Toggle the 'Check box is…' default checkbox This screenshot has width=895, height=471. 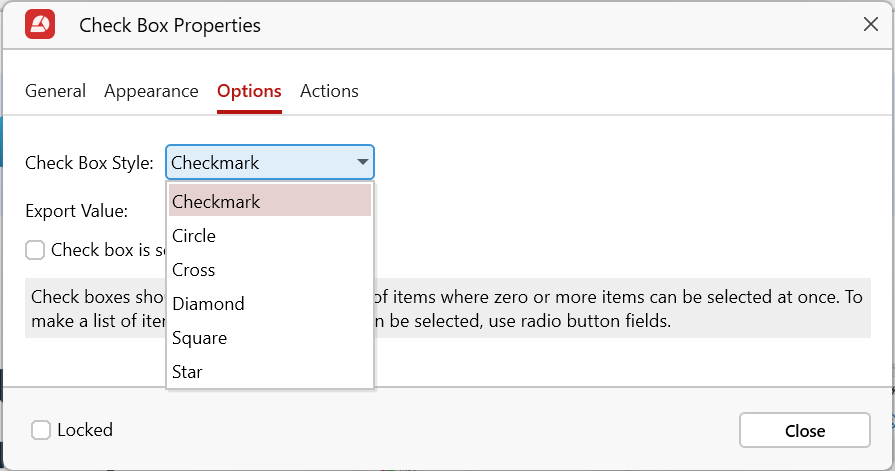35,250
